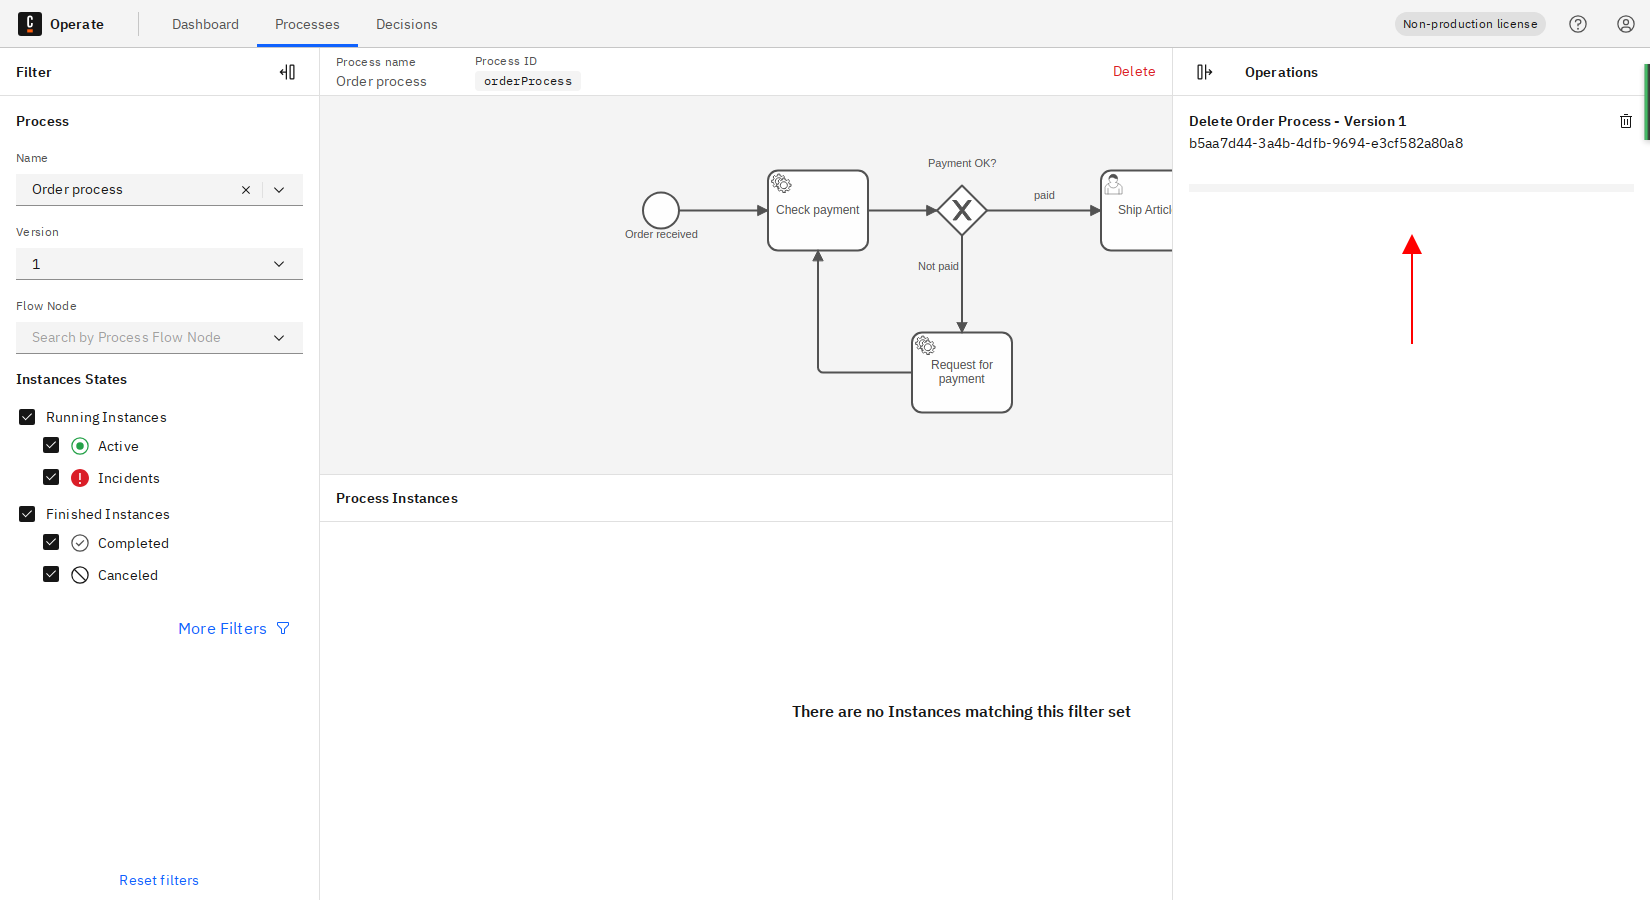Clear the Order process name selection
This screenshot has height=900, width=1650.
pos(246,190)
